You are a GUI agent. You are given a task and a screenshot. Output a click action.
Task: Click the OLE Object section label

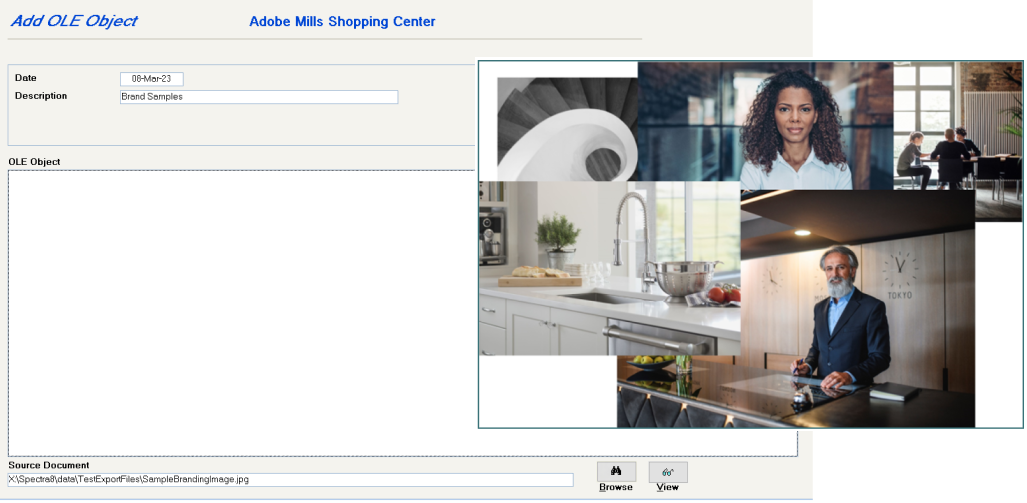[34, 162]
